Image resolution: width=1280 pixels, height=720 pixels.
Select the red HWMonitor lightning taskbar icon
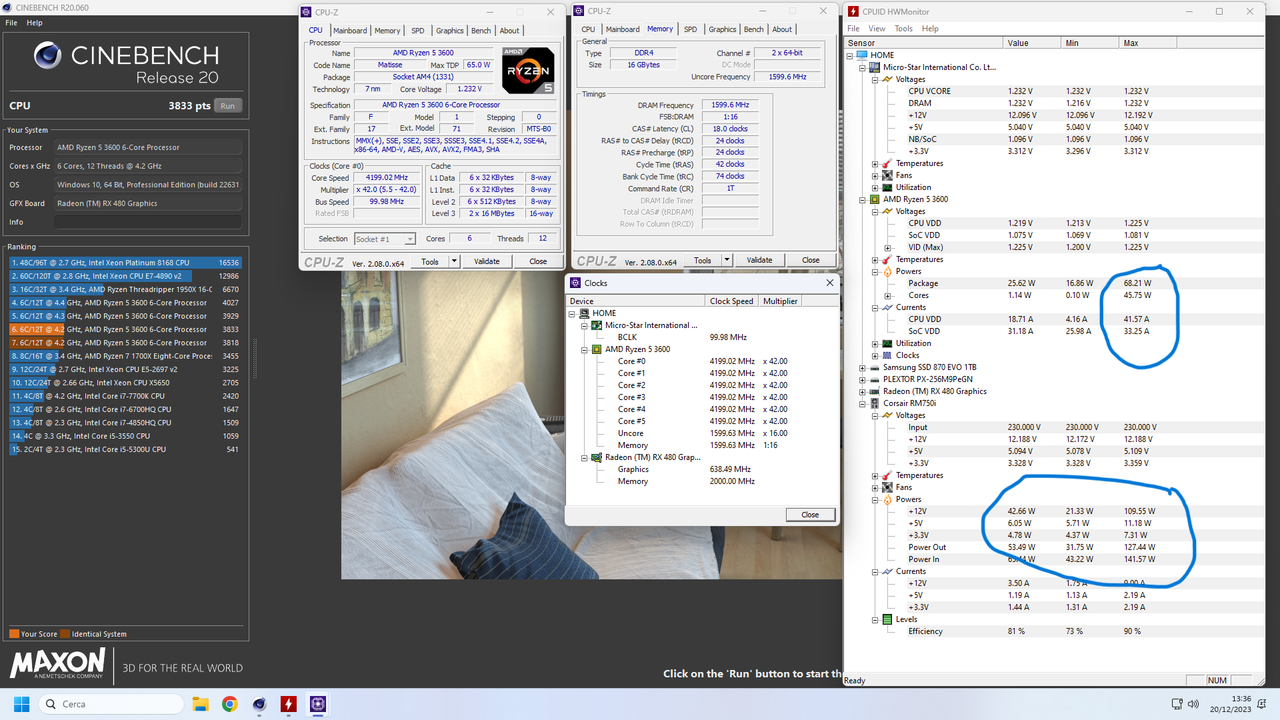(x=288, y=704)
